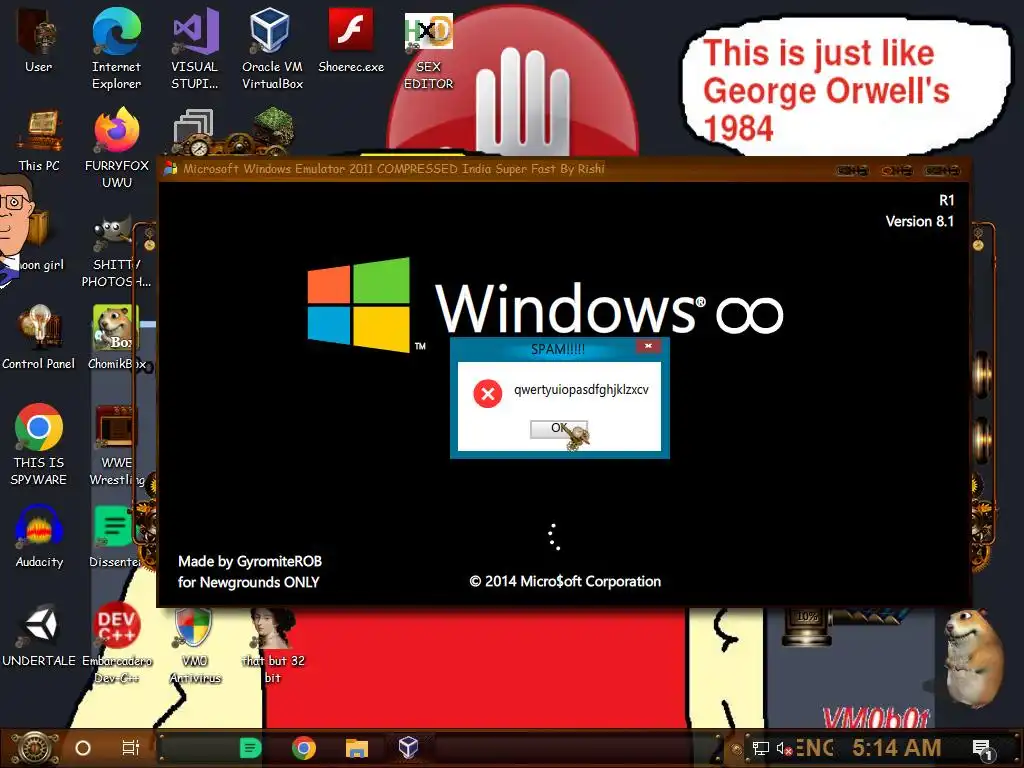
Task: Open network status tray icon
Action: (x=761, y=748)
